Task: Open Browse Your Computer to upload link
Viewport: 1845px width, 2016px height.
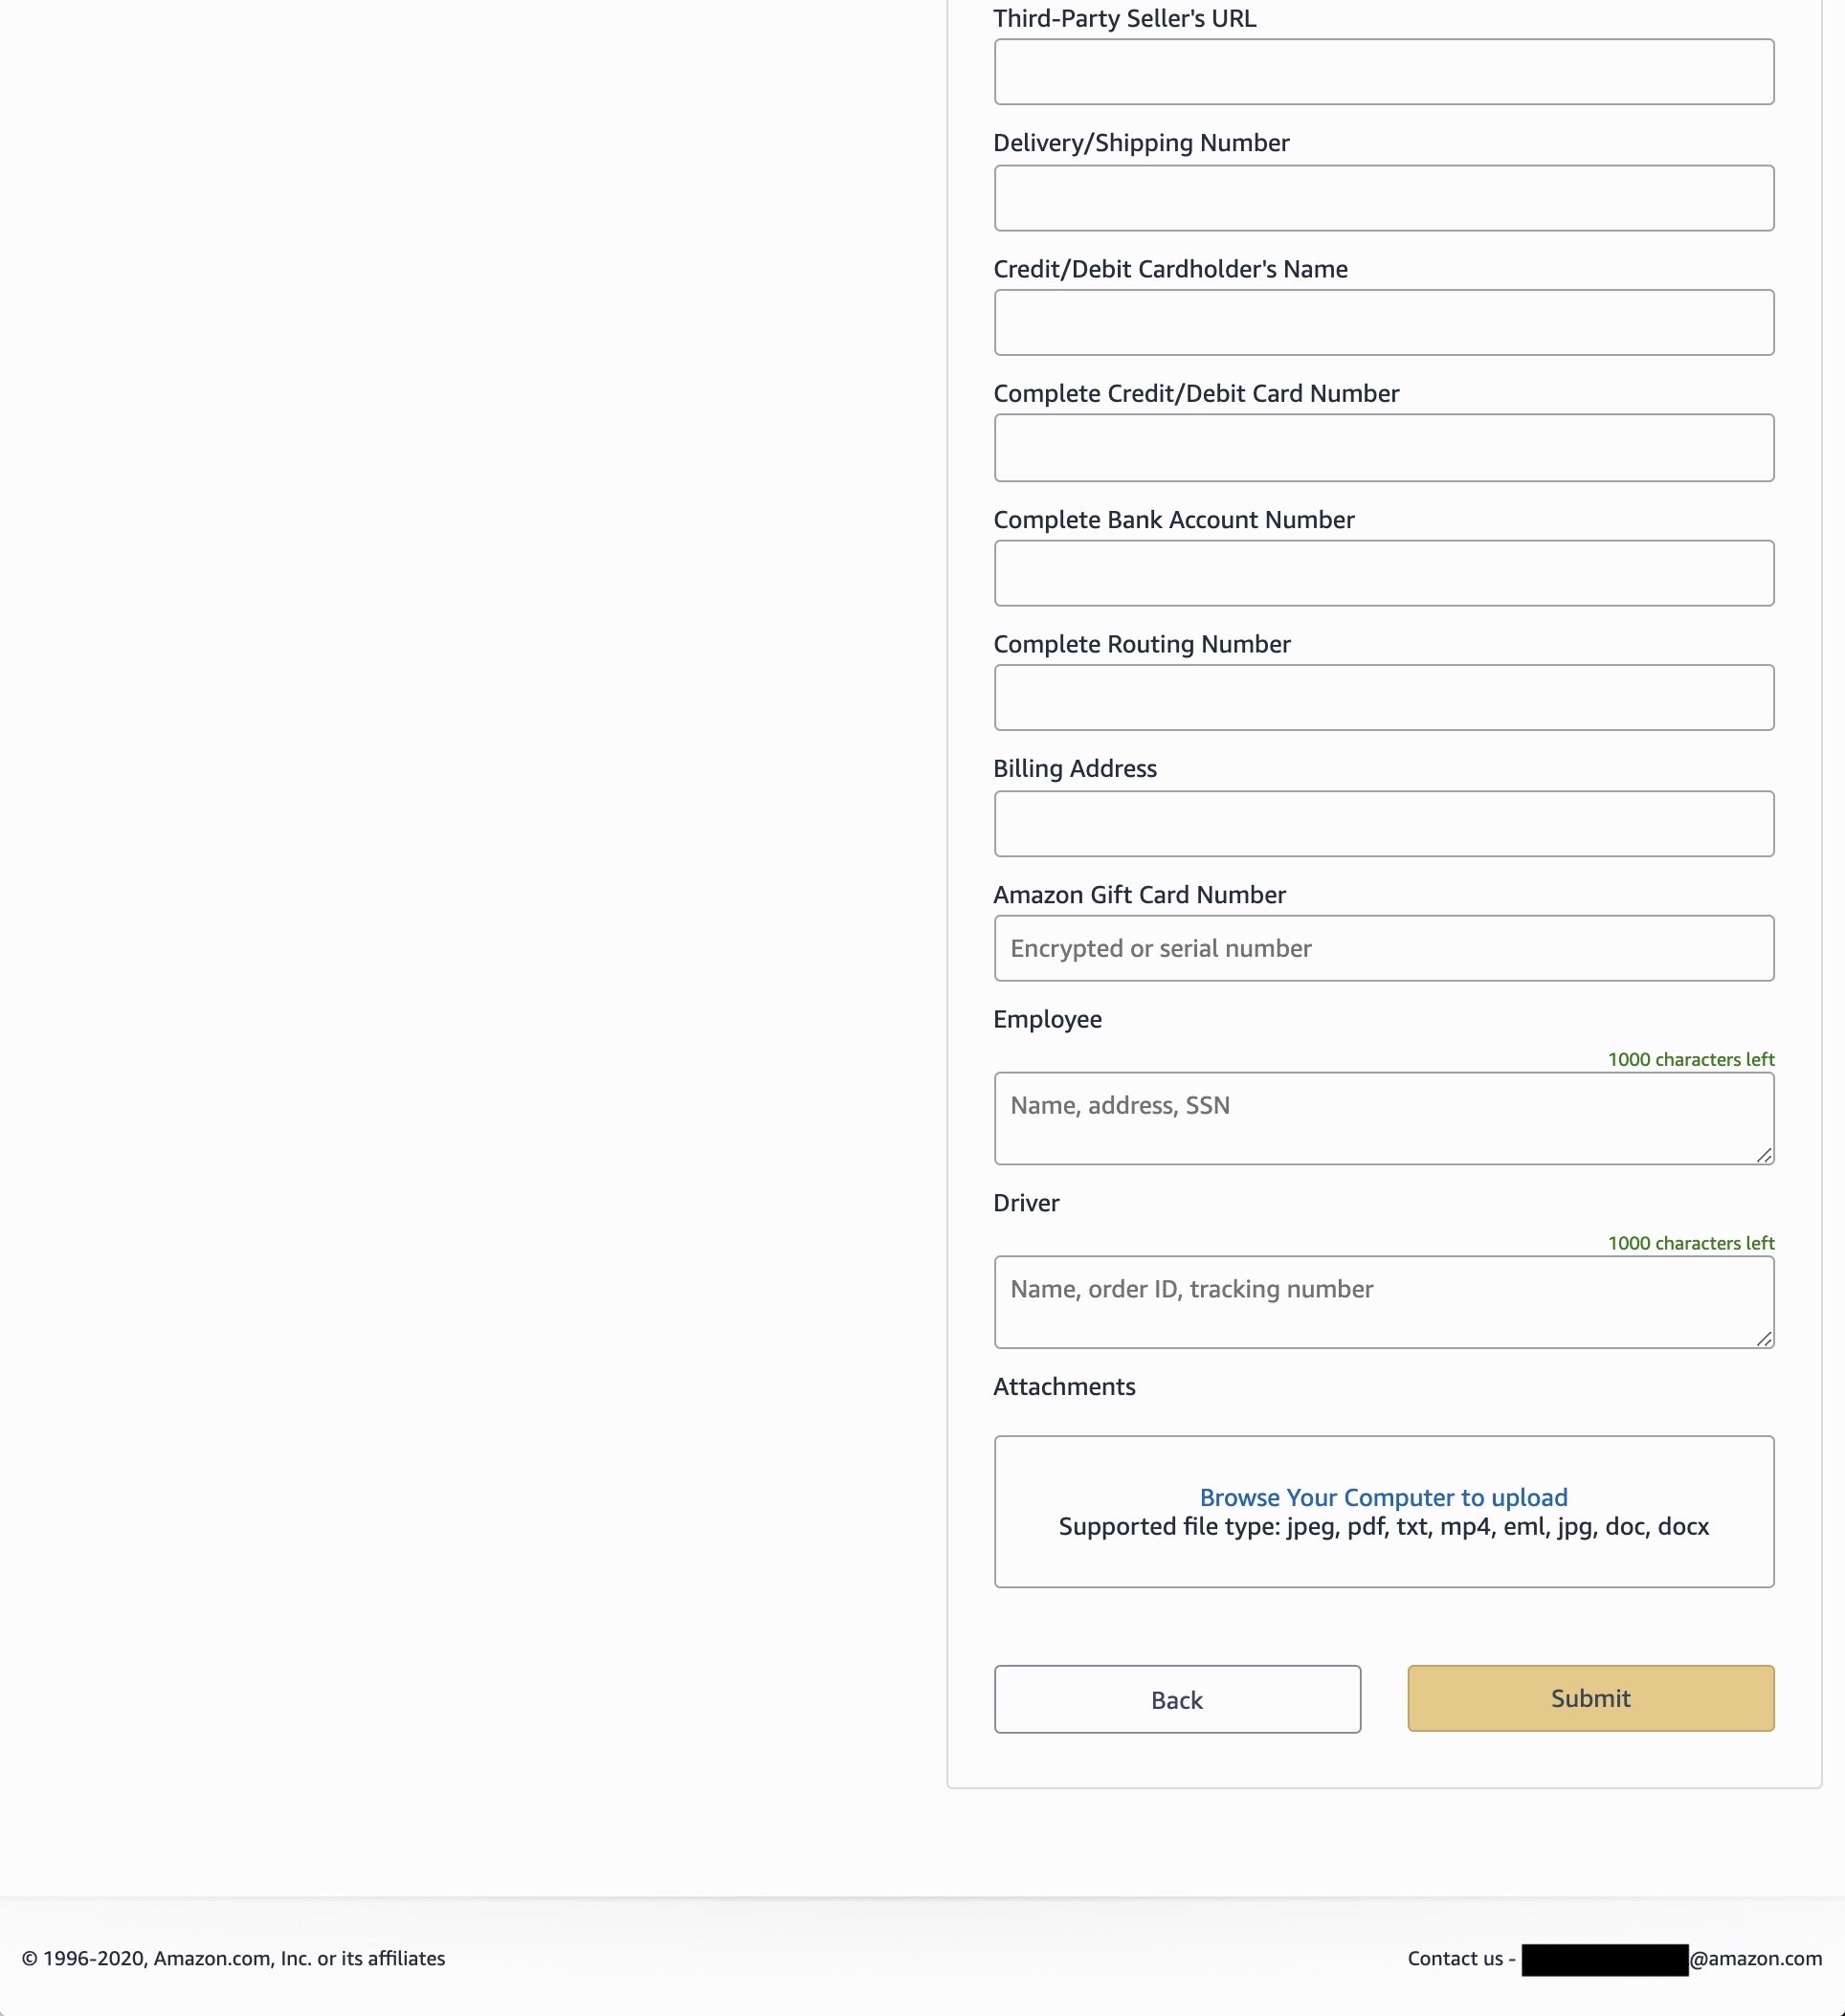Action: 1383,1497
